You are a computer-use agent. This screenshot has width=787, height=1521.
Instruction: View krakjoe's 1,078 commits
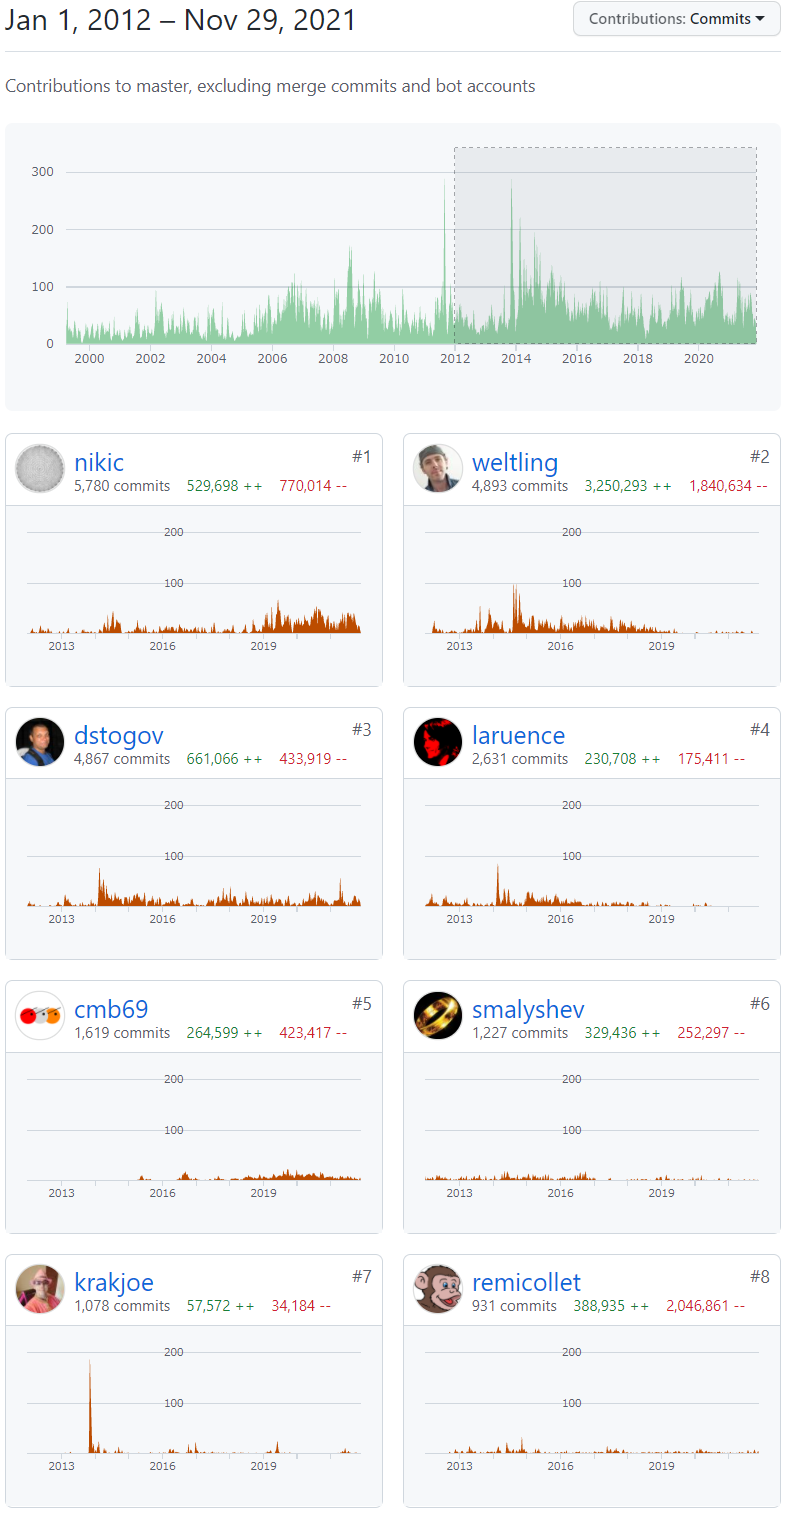122,1306
